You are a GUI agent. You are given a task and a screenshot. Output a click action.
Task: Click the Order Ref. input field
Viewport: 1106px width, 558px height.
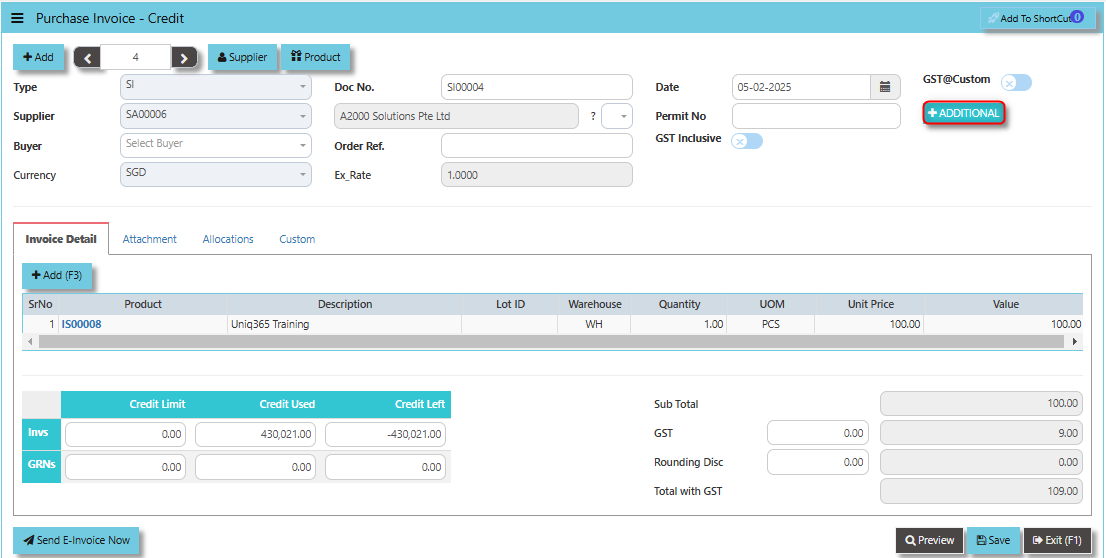click(537, 145)
